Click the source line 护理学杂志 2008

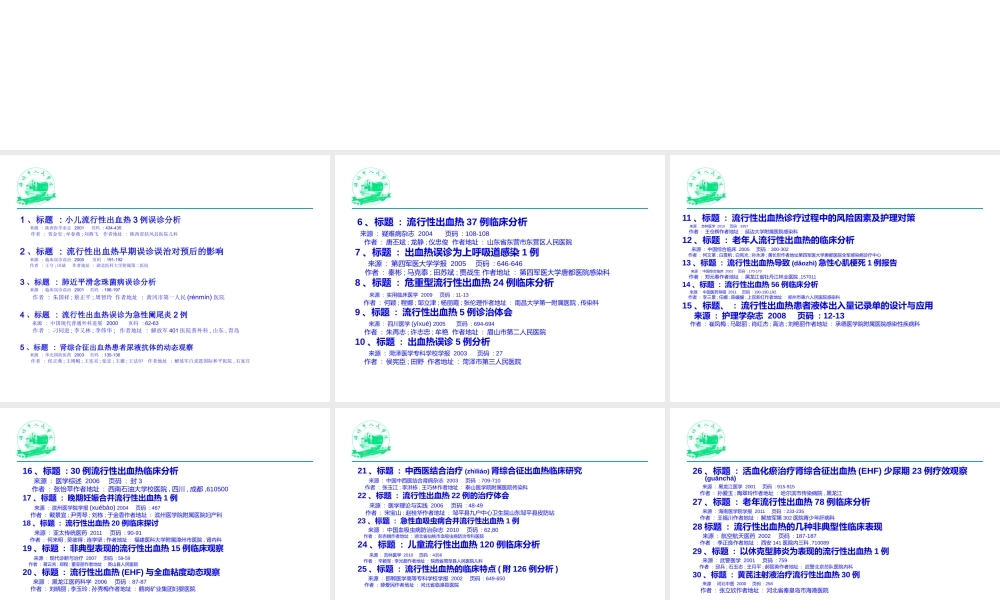[768, 316]
